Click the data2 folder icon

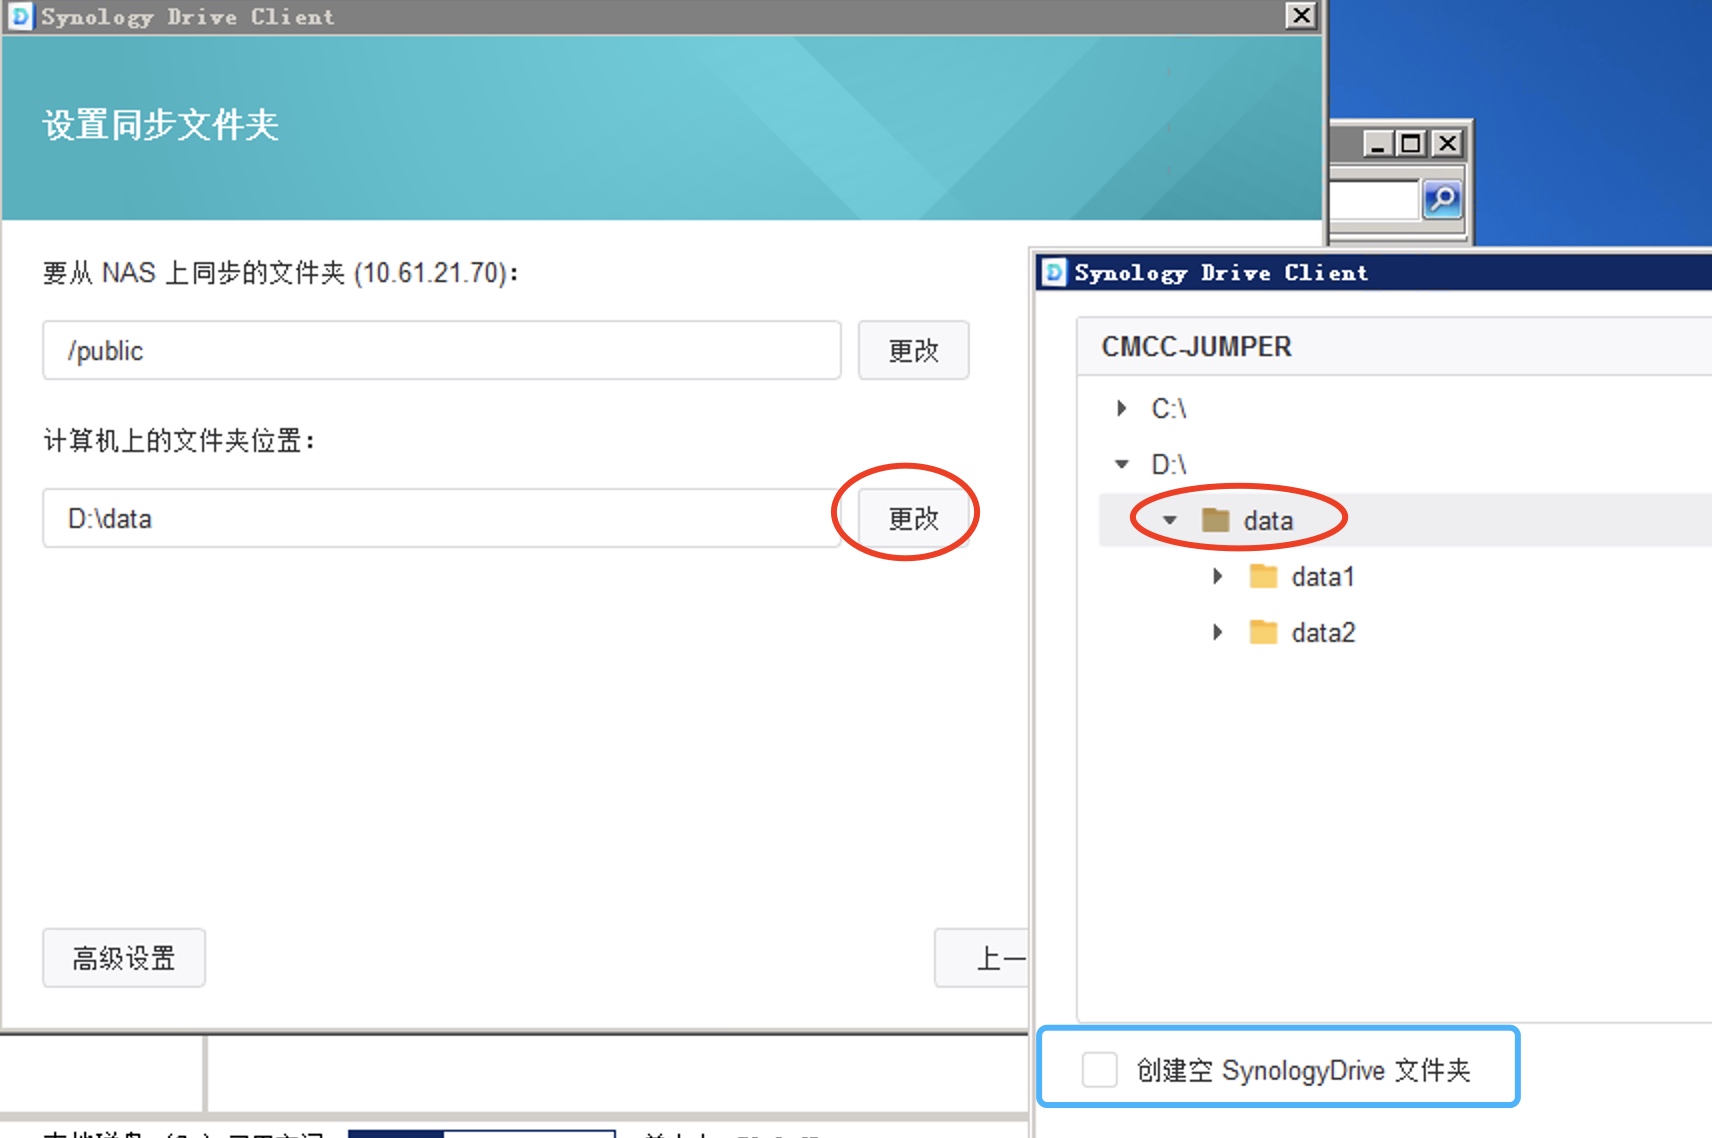[1263, 632]
